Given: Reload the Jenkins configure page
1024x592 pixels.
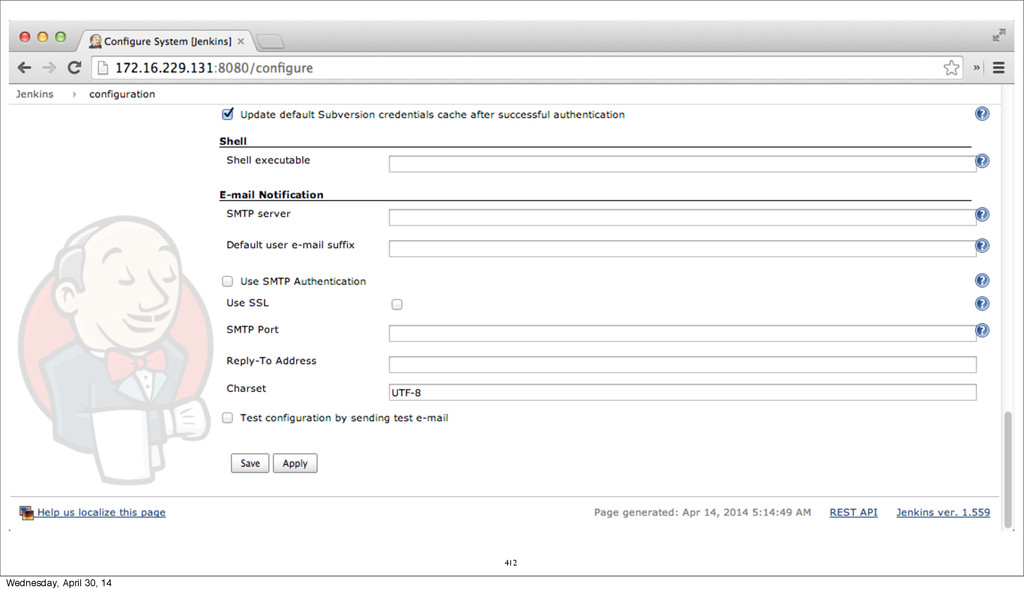Looking at the screenshot, I should [74, 67].
